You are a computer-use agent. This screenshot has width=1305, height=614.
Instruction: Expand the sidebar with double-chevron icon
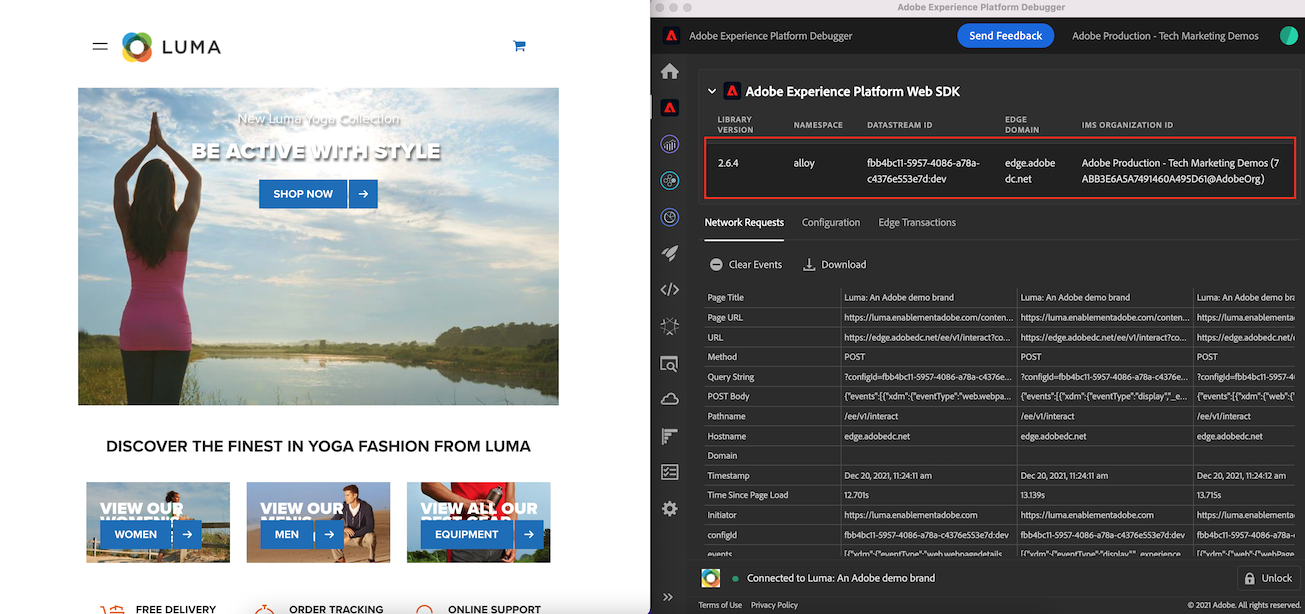[668, 597]
